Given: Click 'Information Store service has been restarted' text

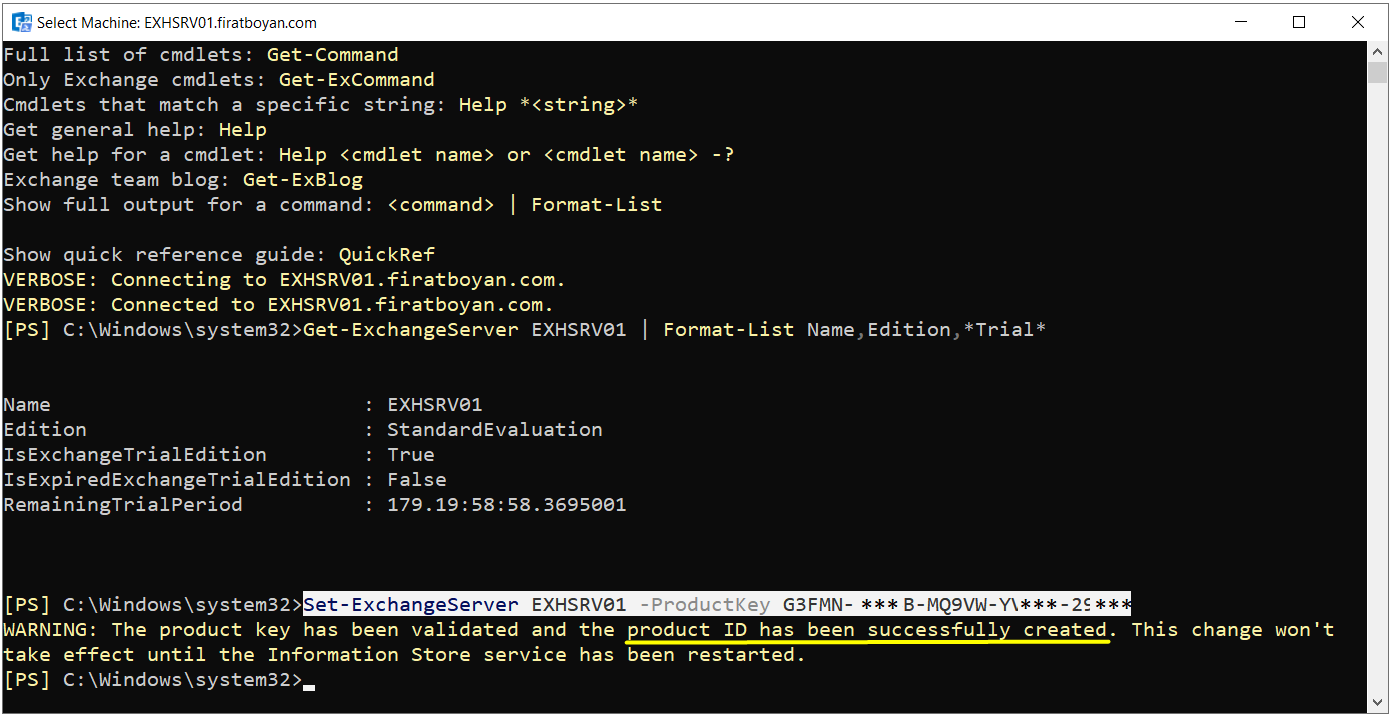Looking at the screenshot, I should [531, 655].
